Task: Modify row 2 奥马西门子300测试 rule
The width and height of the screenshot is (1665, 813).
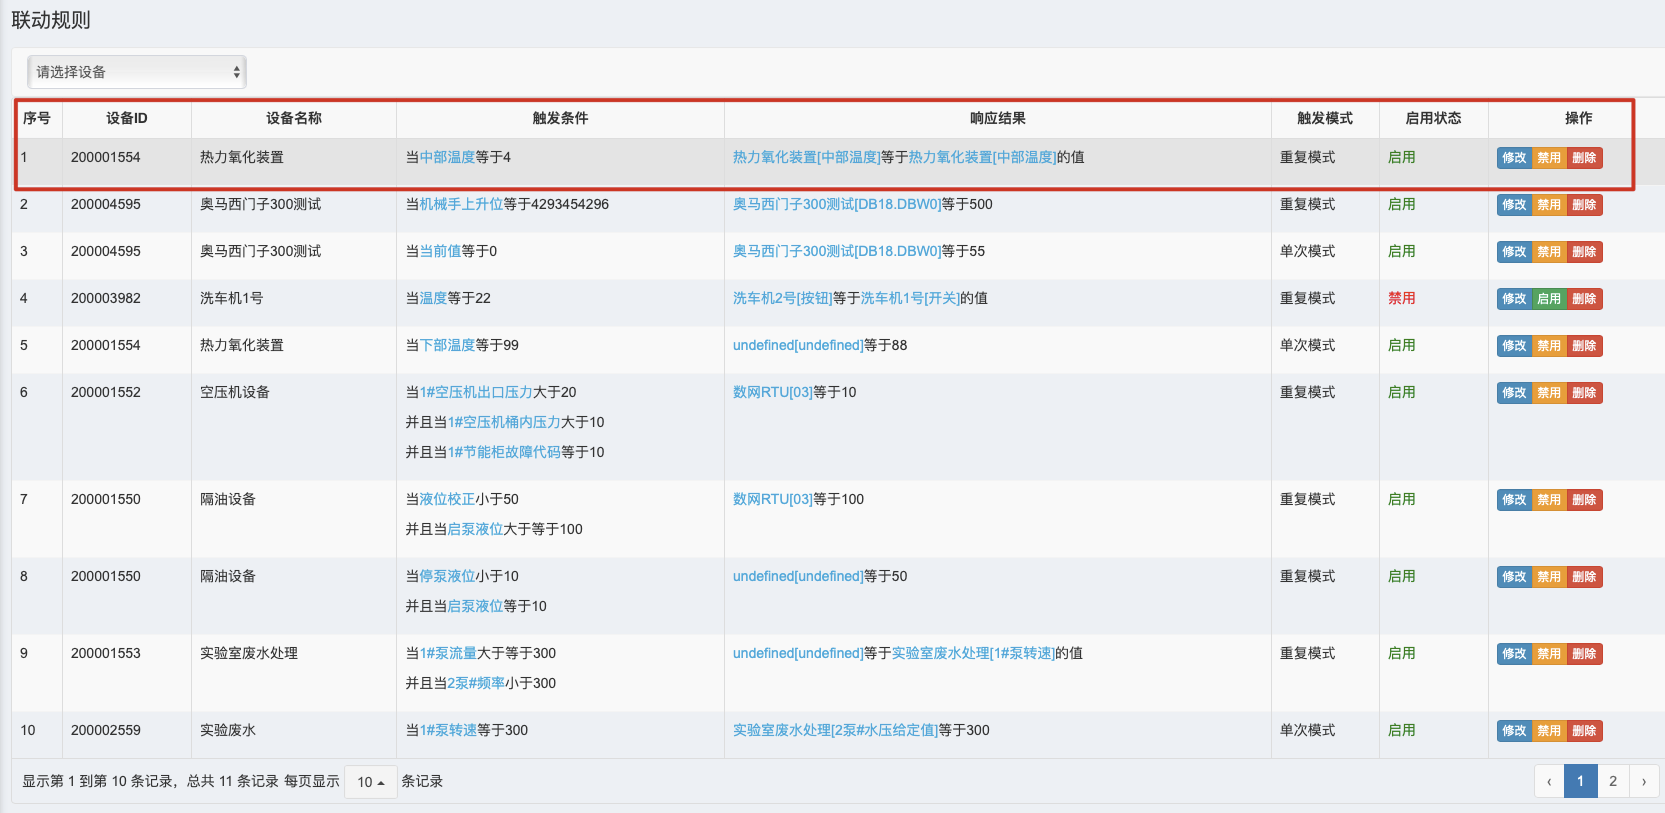Action: (x=1514, y=205)
